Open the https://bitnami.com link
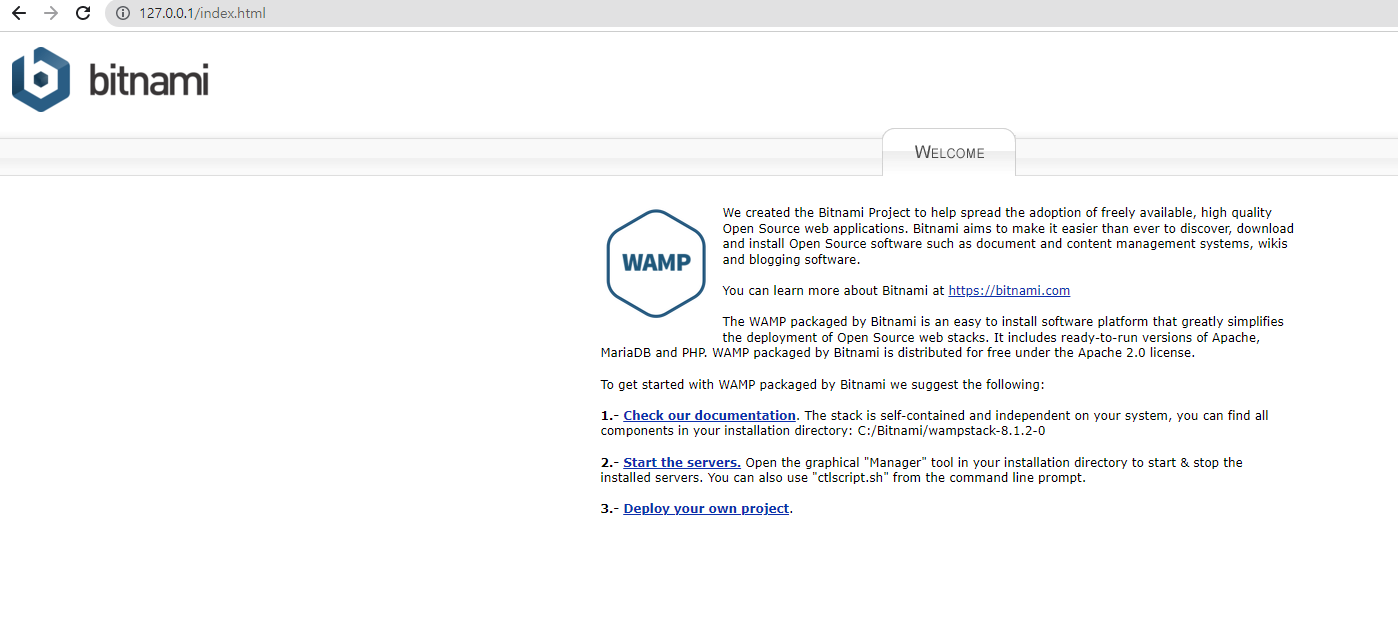Screen dimensions: 1398x617 [1009, 291]
